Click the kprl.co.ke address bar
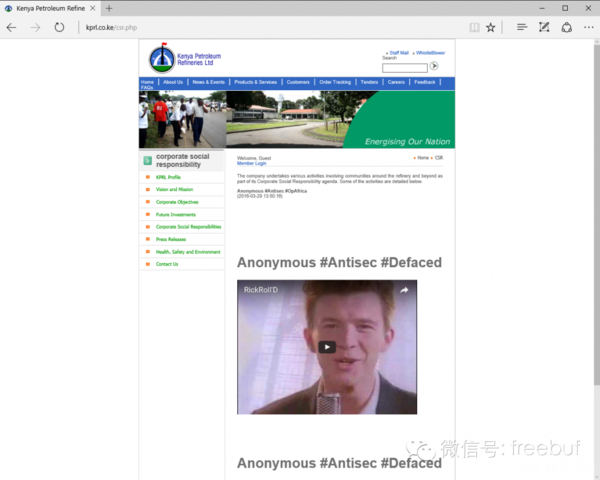The width and height of the screenshot is (600, 480). click(x=268, y=27)
